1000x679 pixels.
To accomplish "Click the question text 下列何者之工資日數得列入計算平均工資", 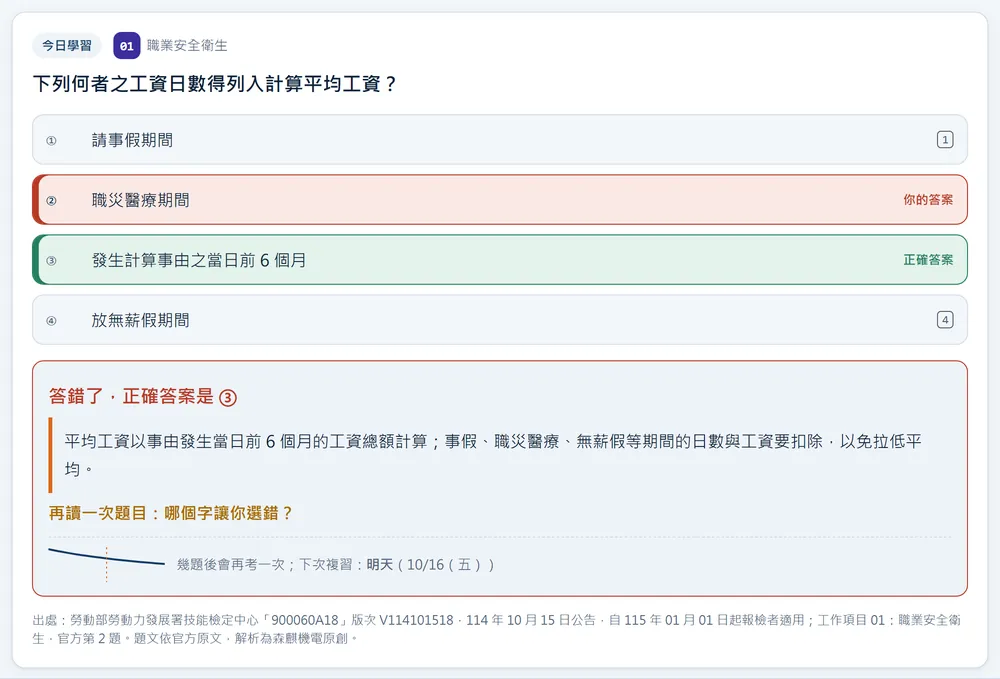I will [215, 84].
